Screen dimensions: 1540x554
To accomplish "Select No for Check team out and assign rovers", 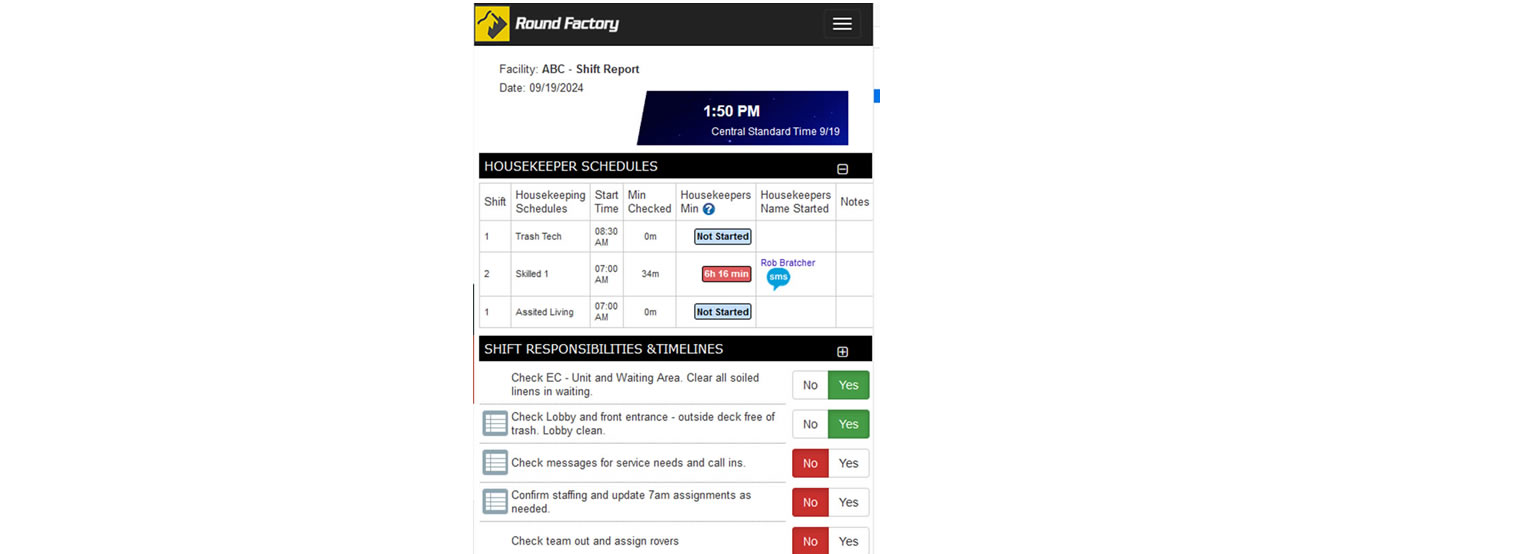I will (810, 541).
